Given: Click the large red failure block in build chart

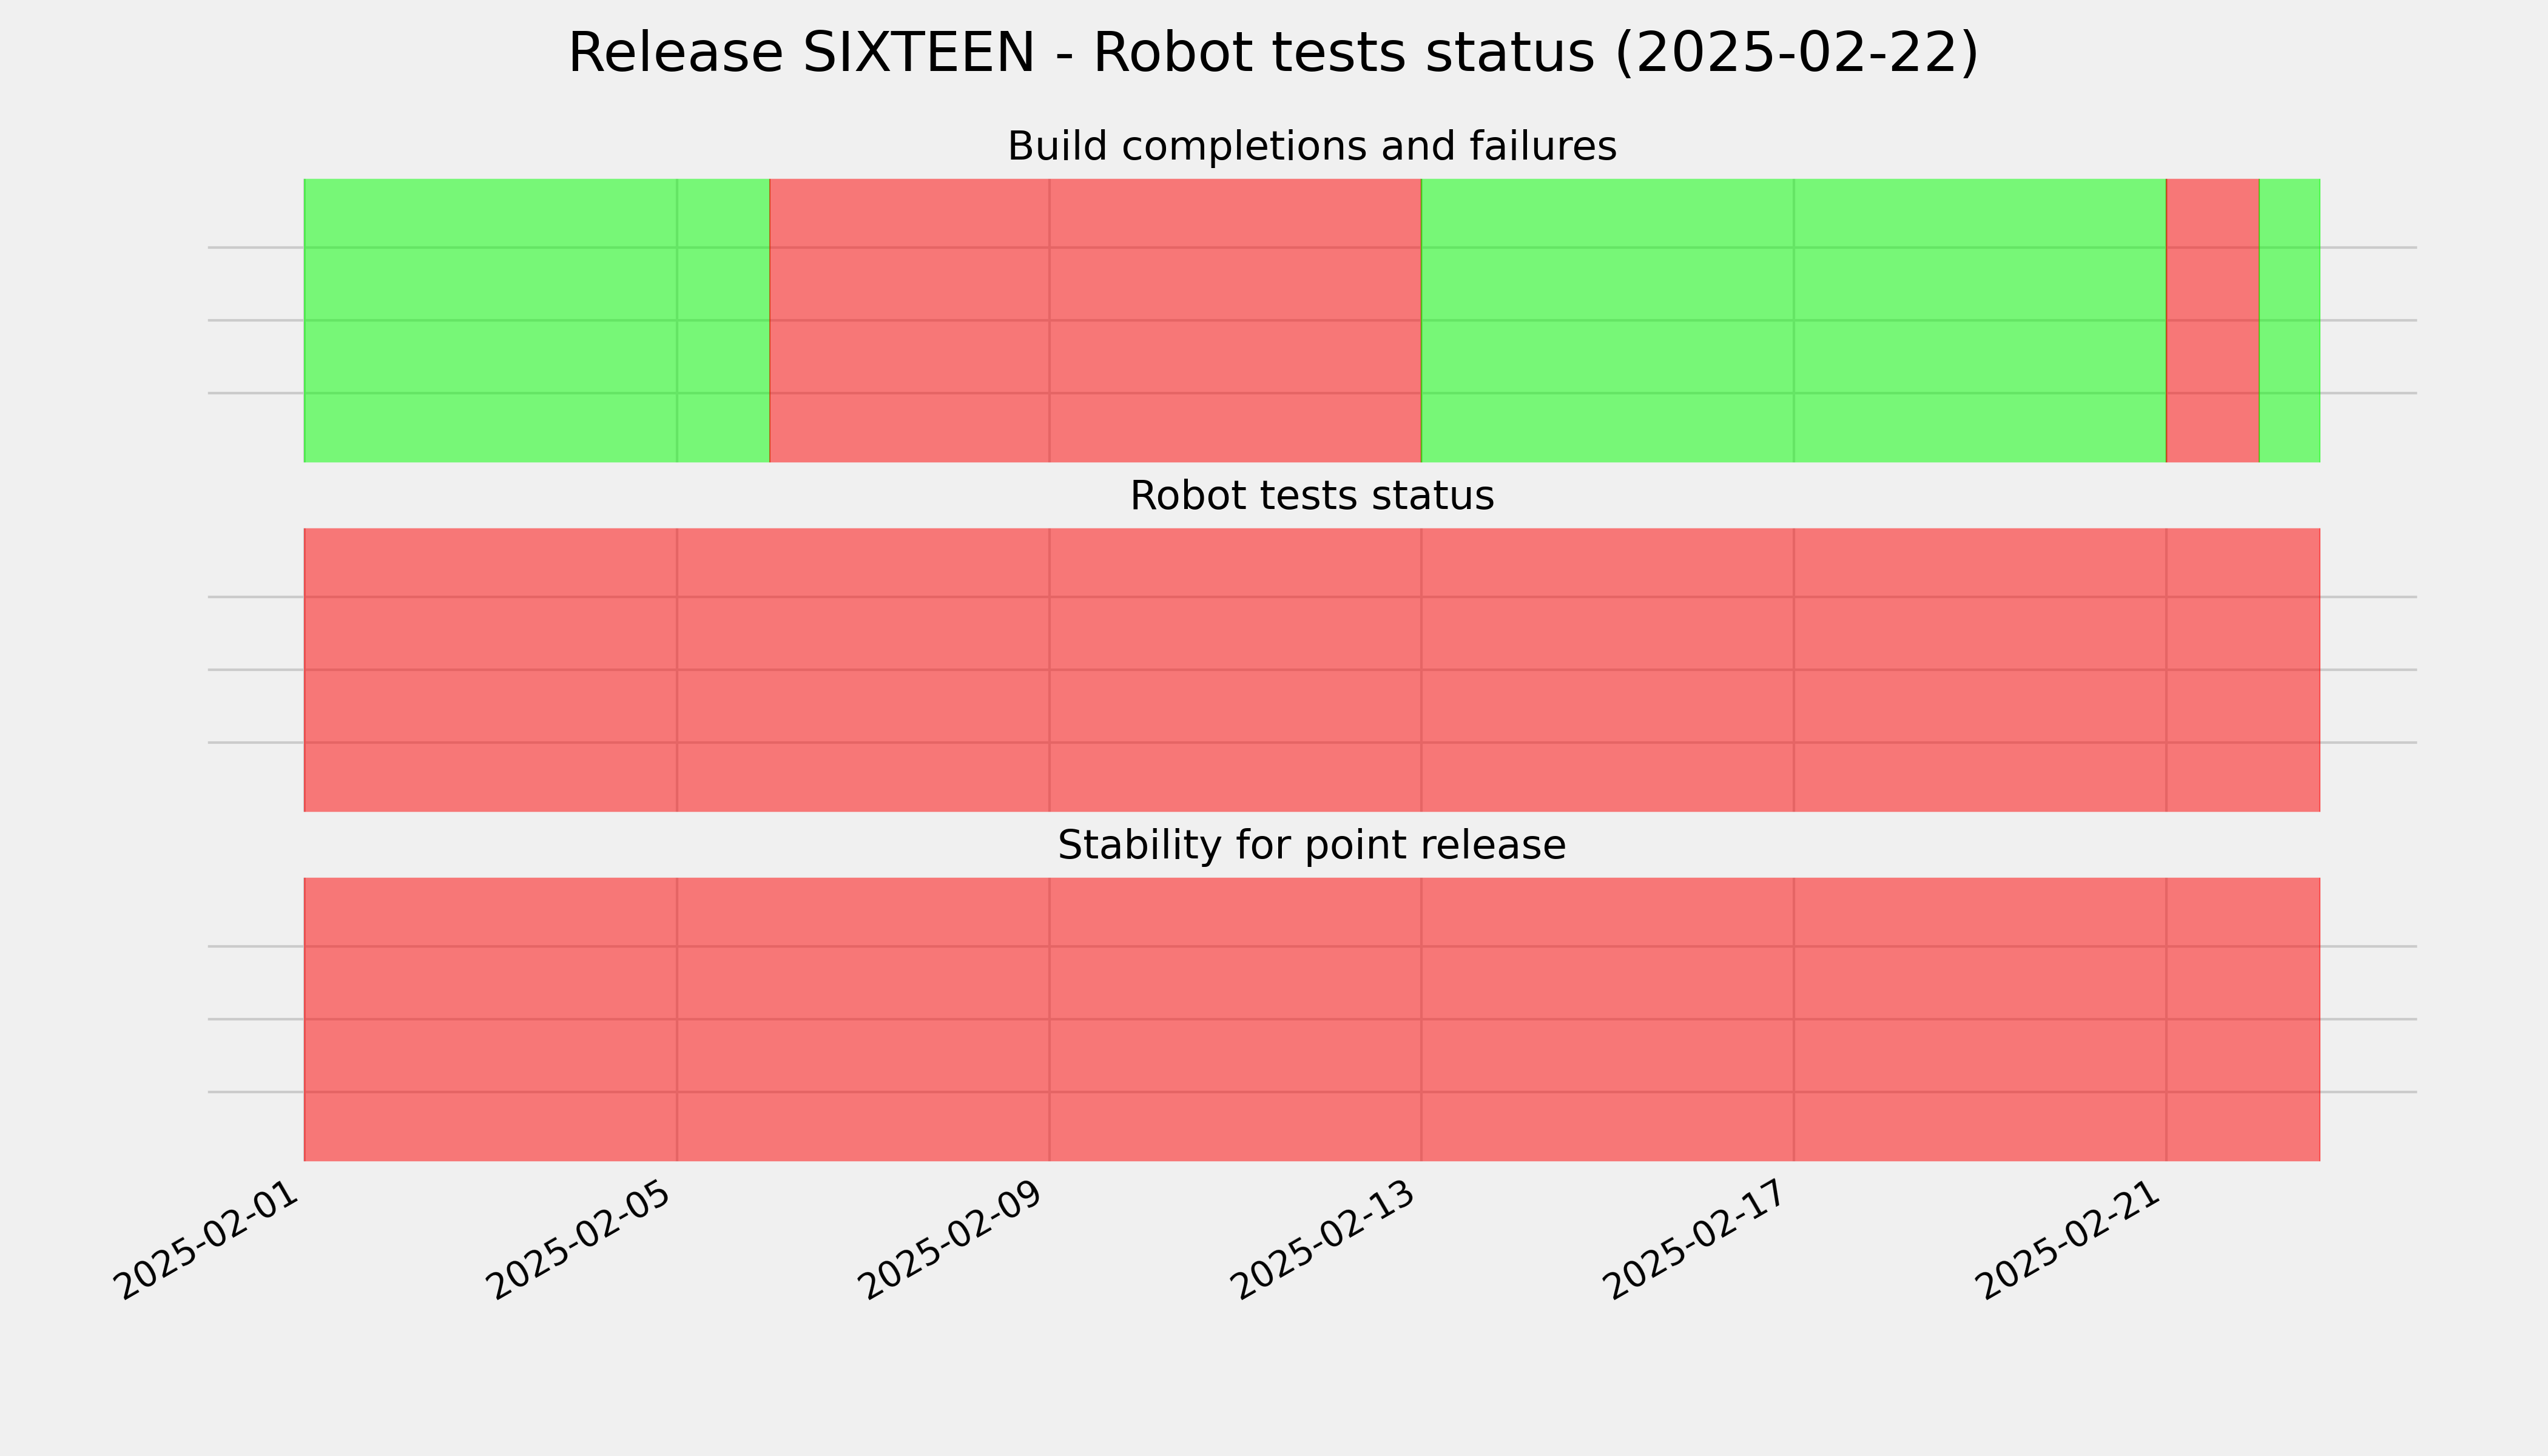Looking at the screenshot, I should click(1095, 320).
